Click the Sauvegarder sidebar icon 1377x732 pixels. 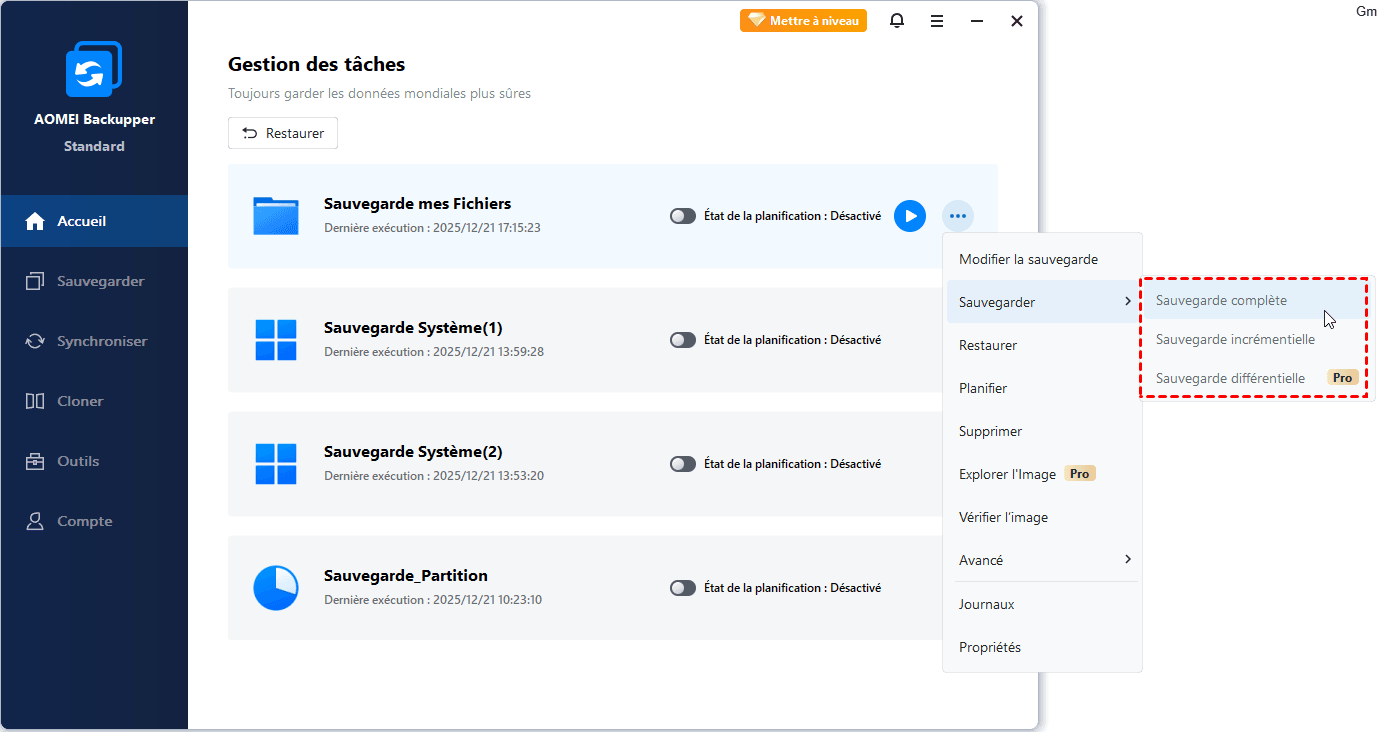pos(35,281)
